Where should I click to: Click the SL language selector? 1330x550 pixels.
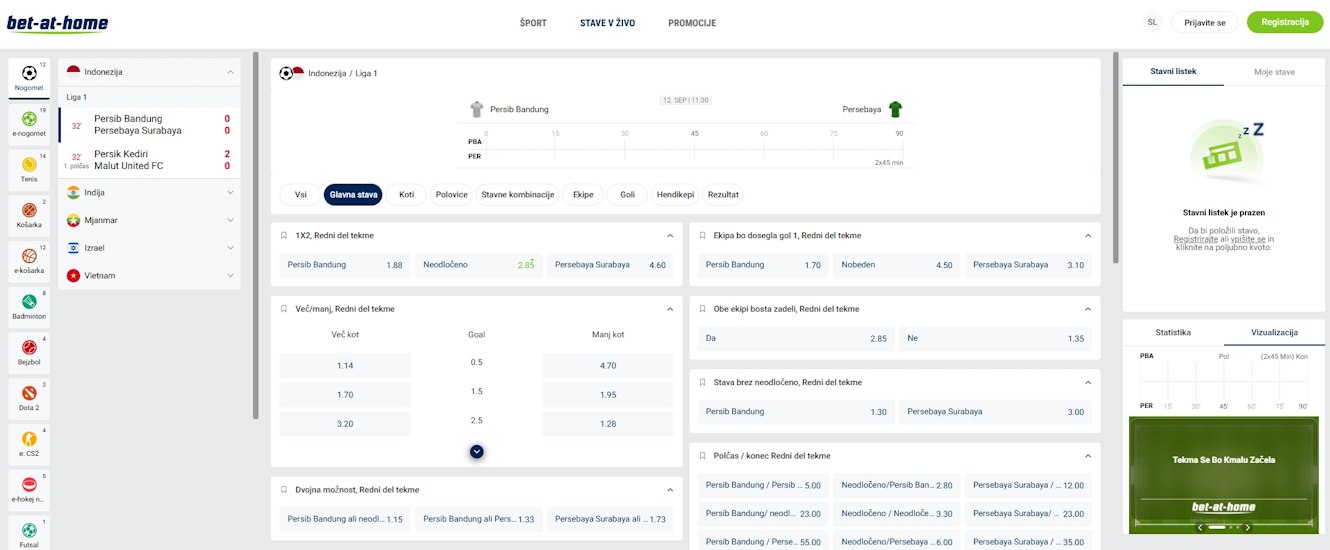coord(1152,22)
